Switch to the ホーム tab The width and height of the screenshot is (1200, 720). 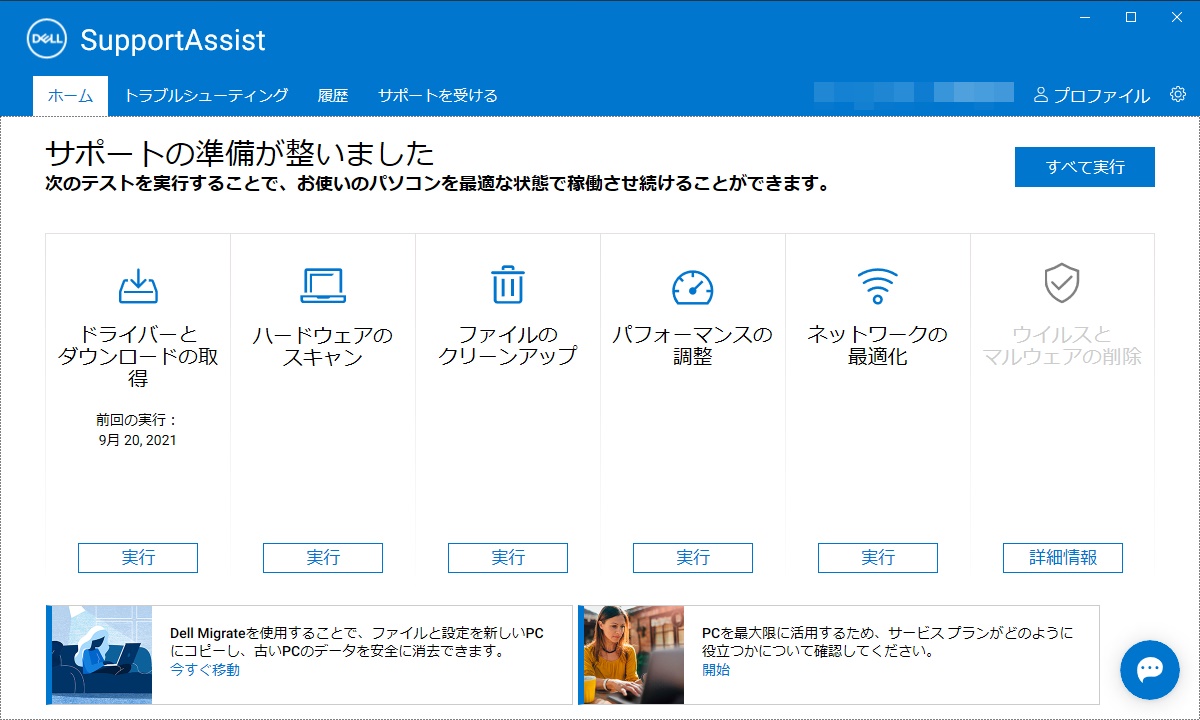click(70, 96)
